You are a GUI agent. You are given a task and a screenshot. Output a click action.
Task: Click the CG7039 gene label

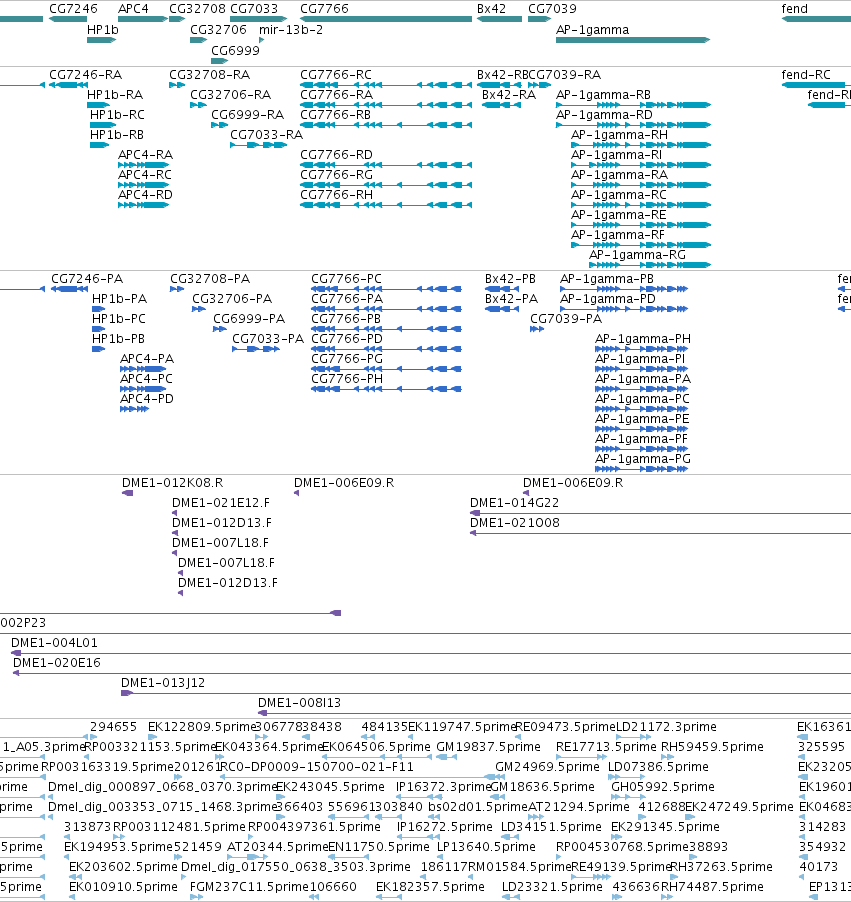pyautogui.click(x=552, y=9)
